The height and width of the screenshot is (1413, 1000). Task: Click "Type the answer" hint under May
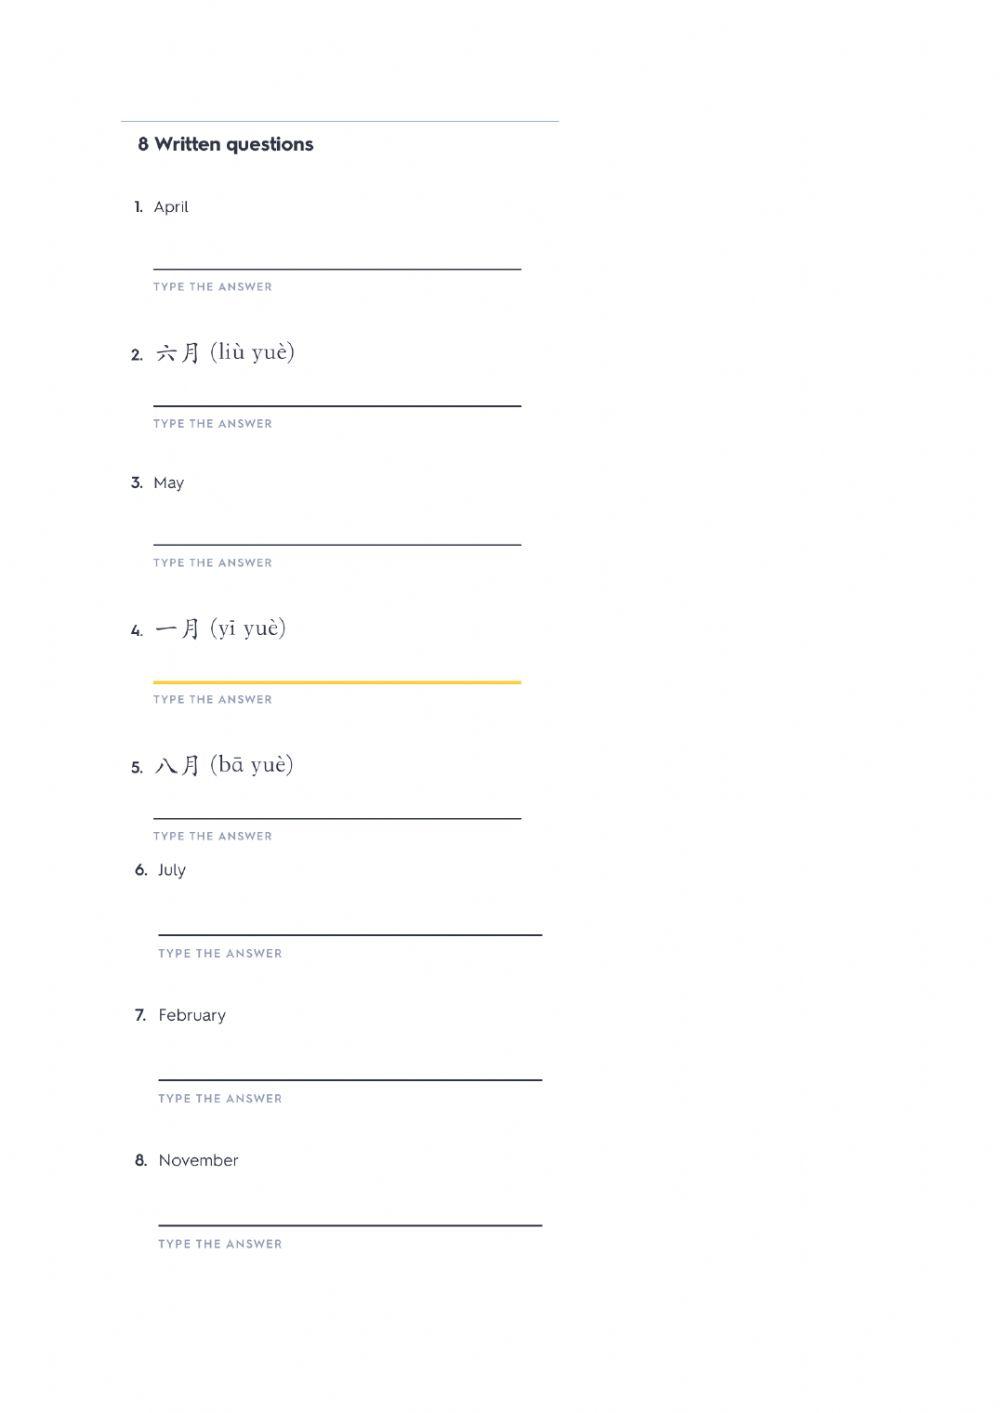213,563
